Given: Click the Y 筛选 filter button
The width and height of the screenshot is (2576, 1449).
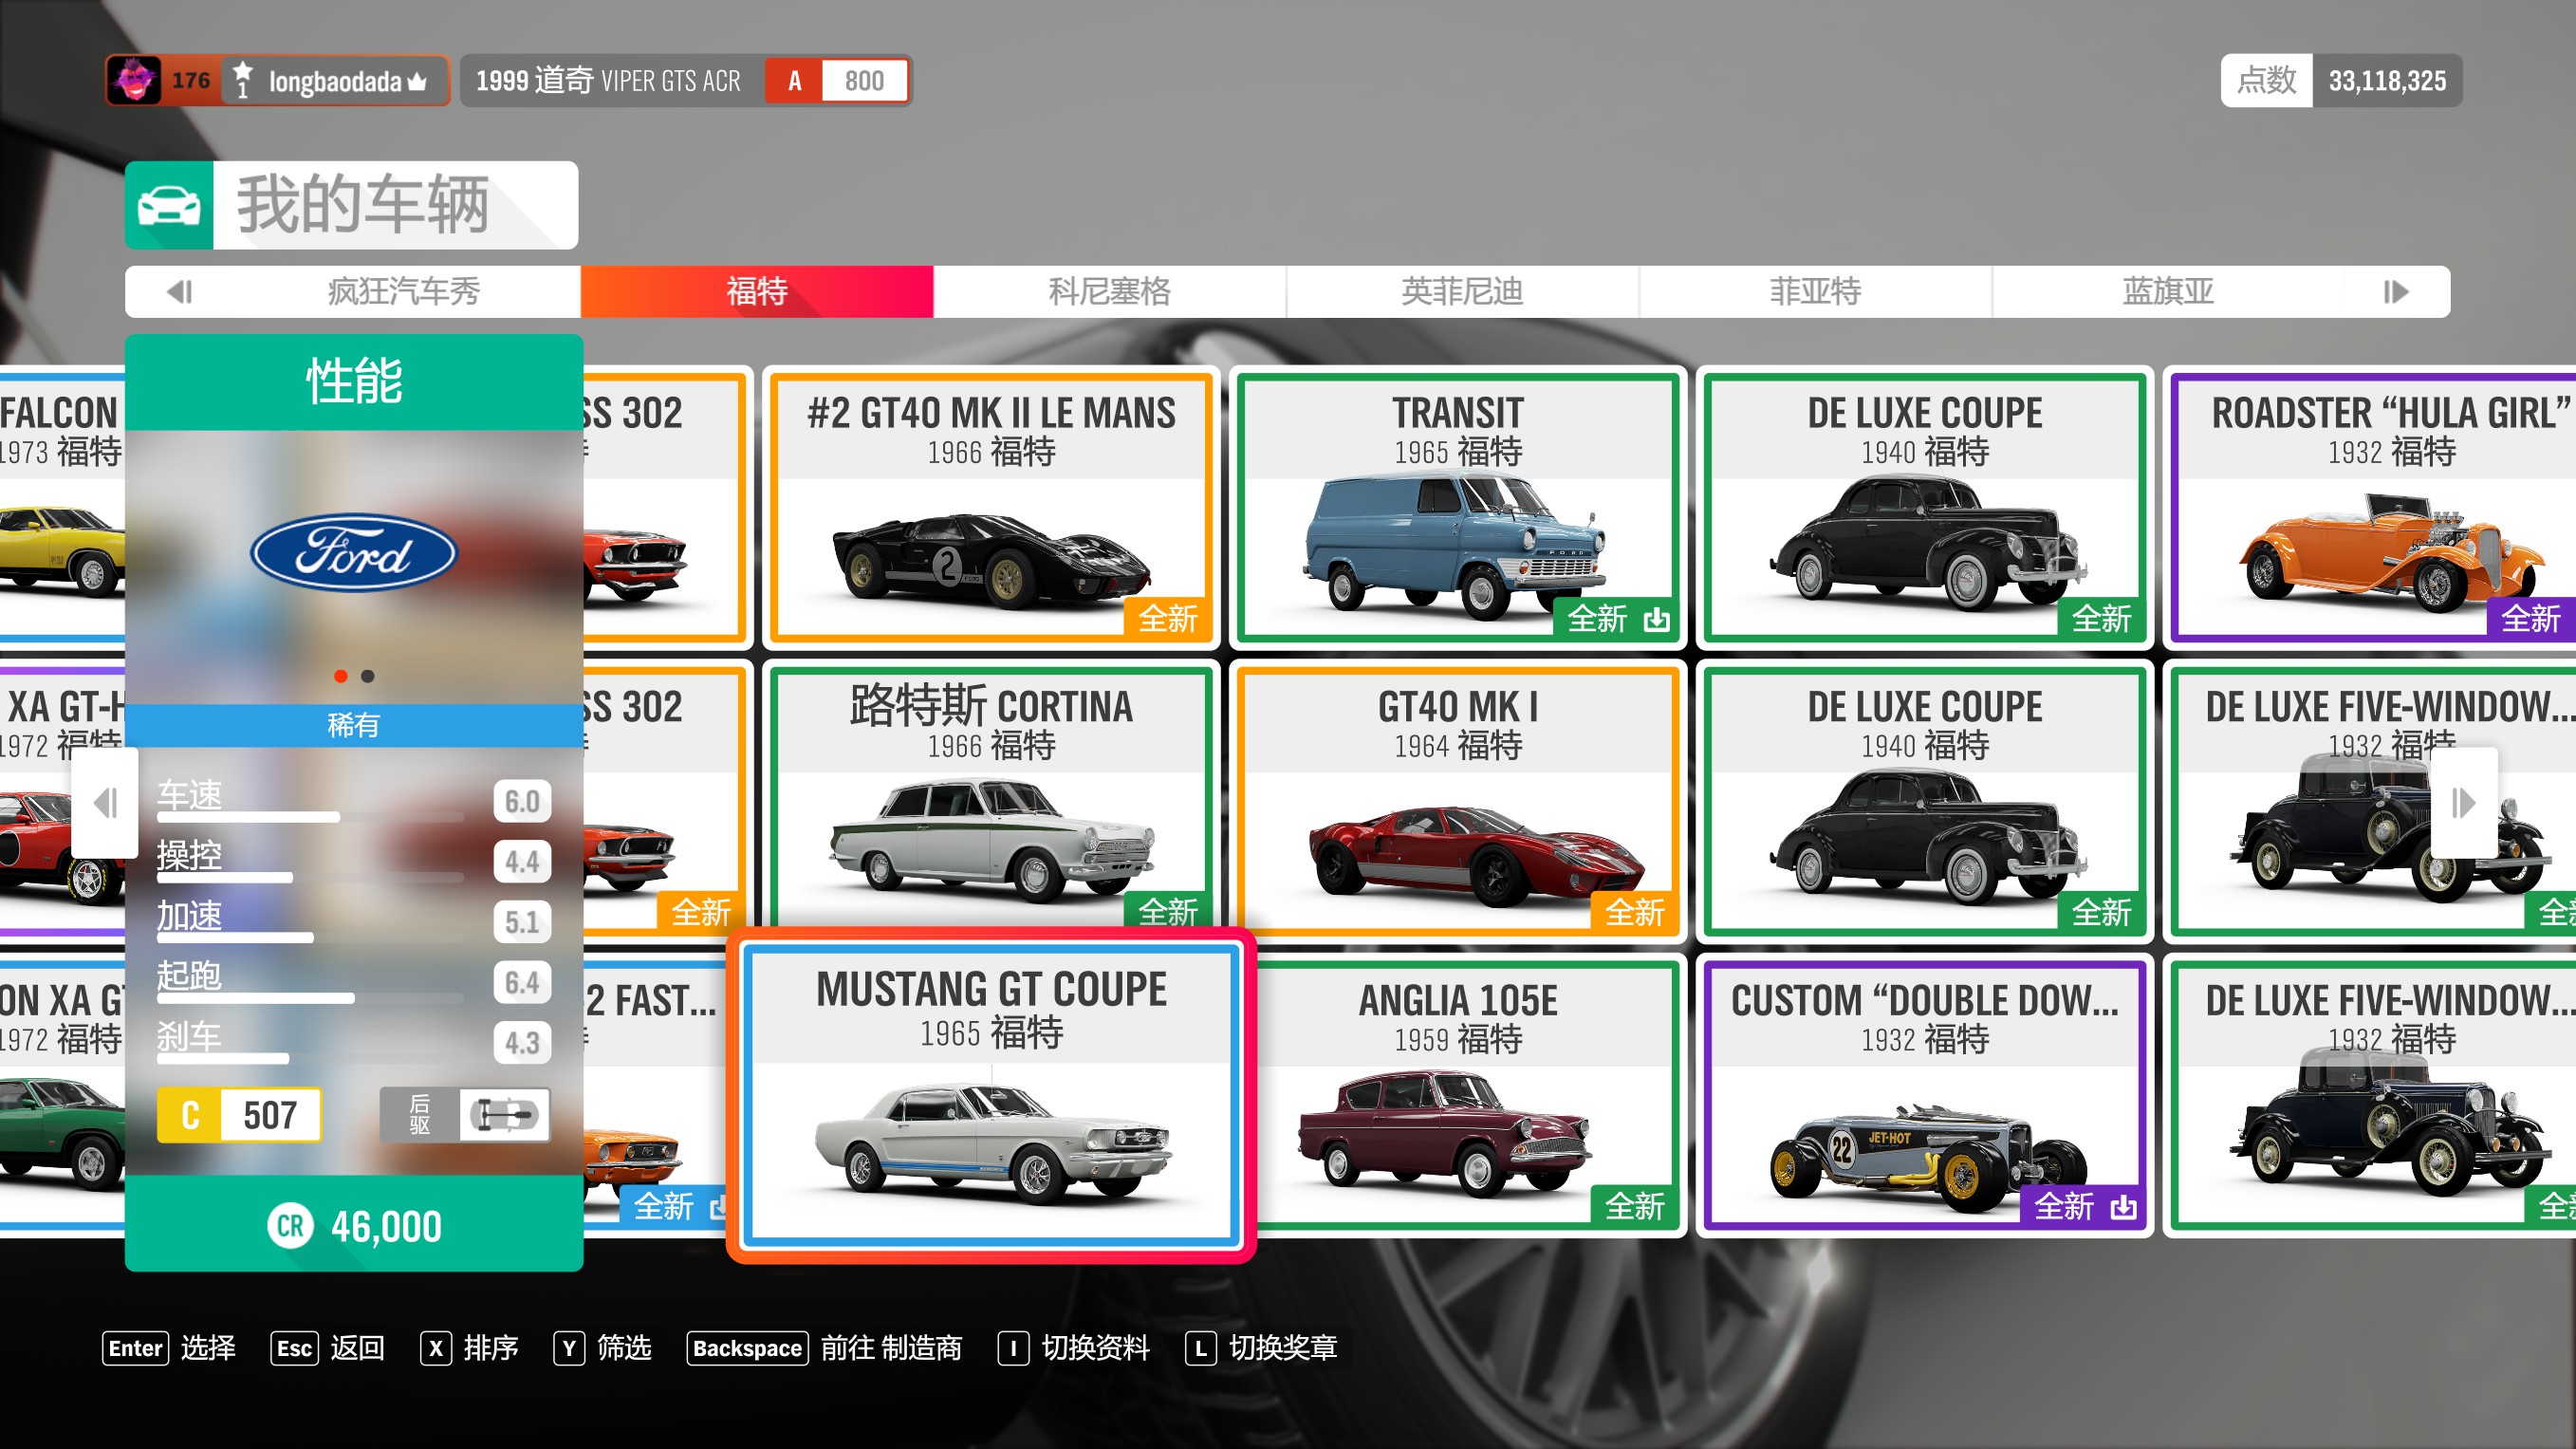Looking at the screenshot, I should pyautogui.click(x=602, y=1348).
